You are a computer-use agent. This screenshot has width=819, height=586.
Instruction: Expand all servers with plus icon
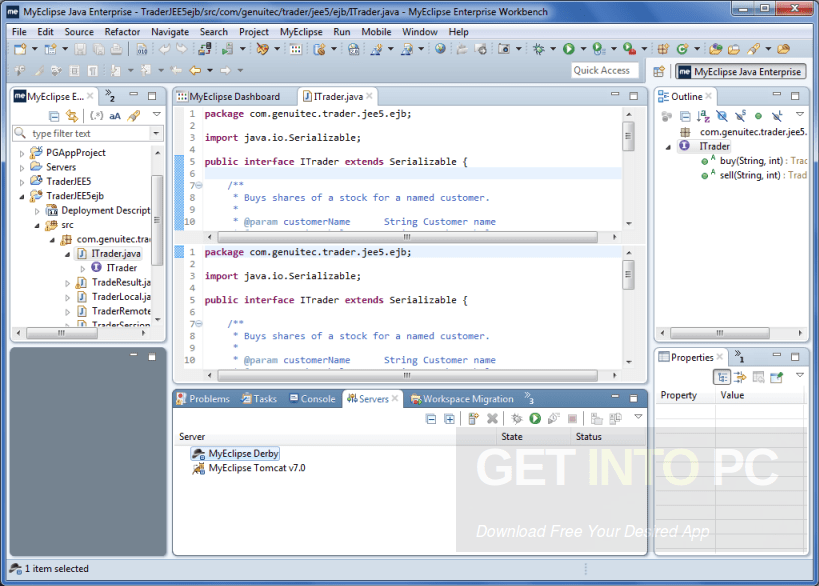coord(449,419)
